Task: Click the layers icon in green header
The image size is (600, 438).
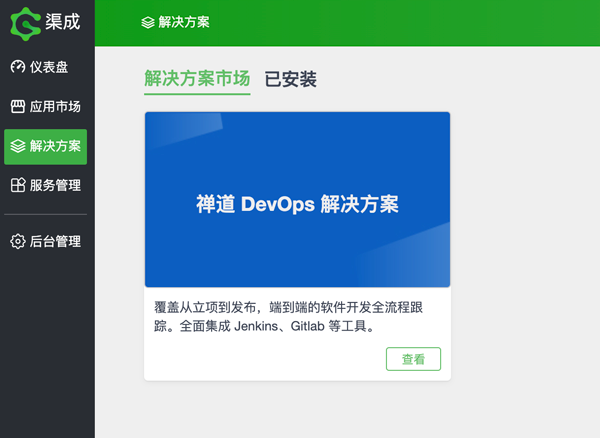Action: 148,22
